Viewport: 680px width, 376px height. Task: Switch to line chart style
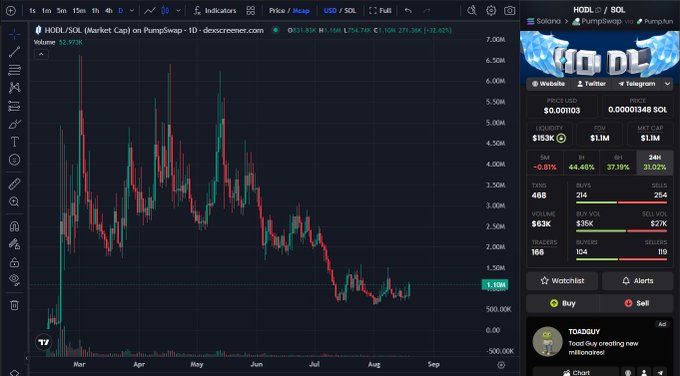pyautogui.click(x=150, y=10)
